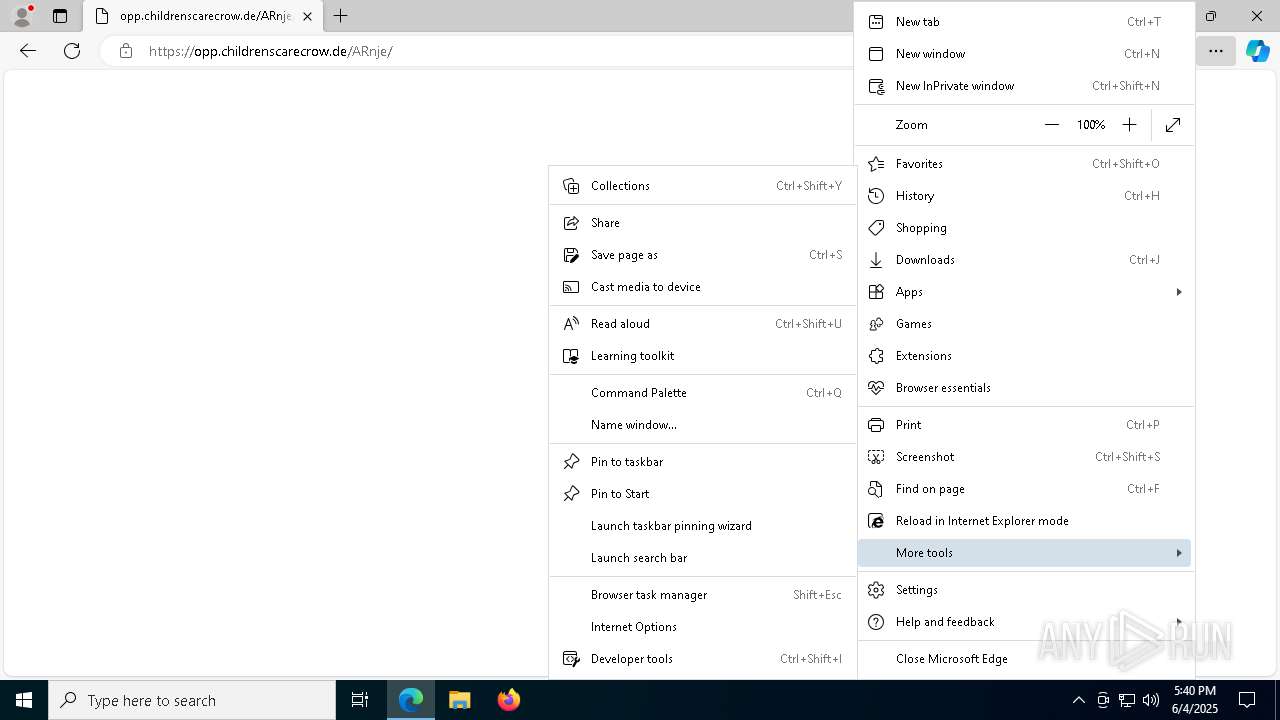Close the opp.childrenscarecrow.de tab
The width and height of the screenshot is (1280, 720).
tap(307, 16)
